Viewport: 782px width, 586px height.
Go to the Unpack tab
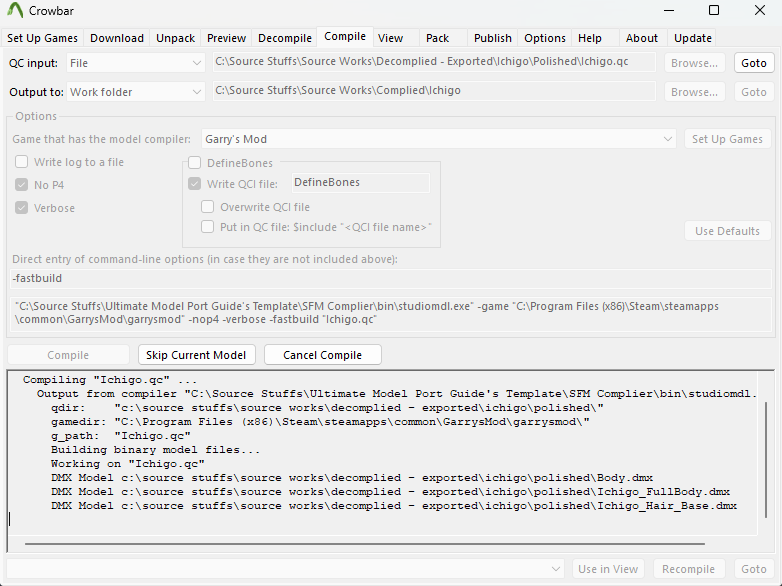175,38
